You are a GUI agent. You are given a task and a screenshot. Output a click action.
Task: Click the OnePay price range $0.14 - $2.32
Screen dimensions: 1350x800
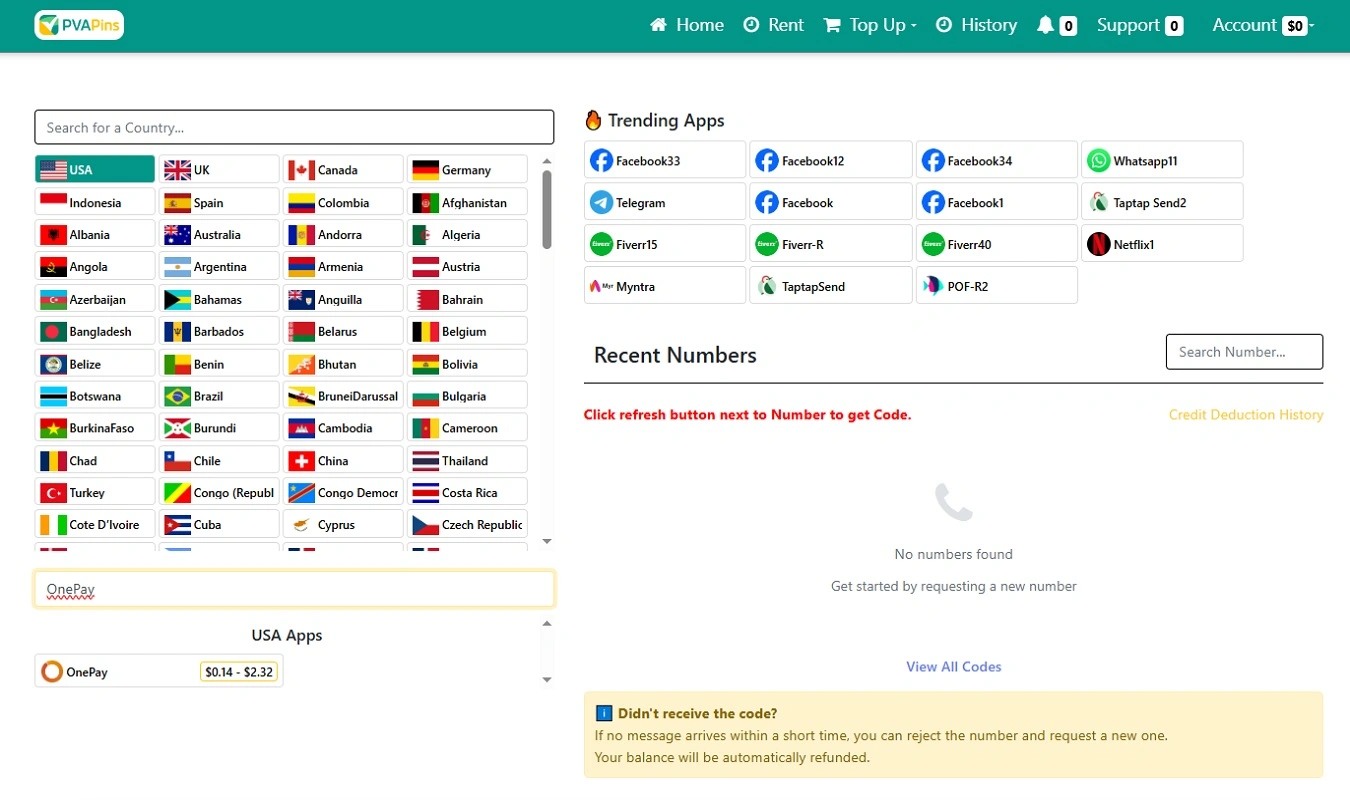[239, 672]
